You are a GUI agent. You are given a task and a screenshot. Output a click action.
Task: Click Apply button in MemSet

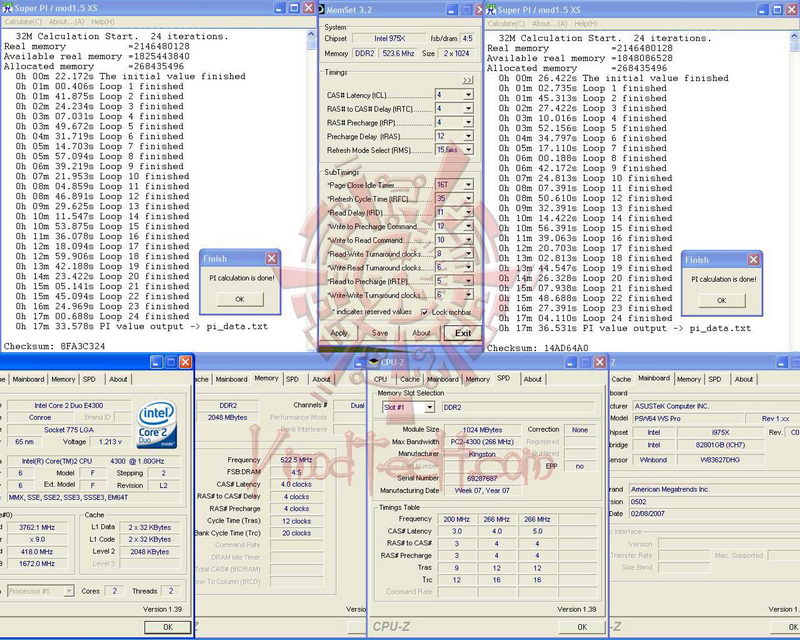[x=339, y=333]
